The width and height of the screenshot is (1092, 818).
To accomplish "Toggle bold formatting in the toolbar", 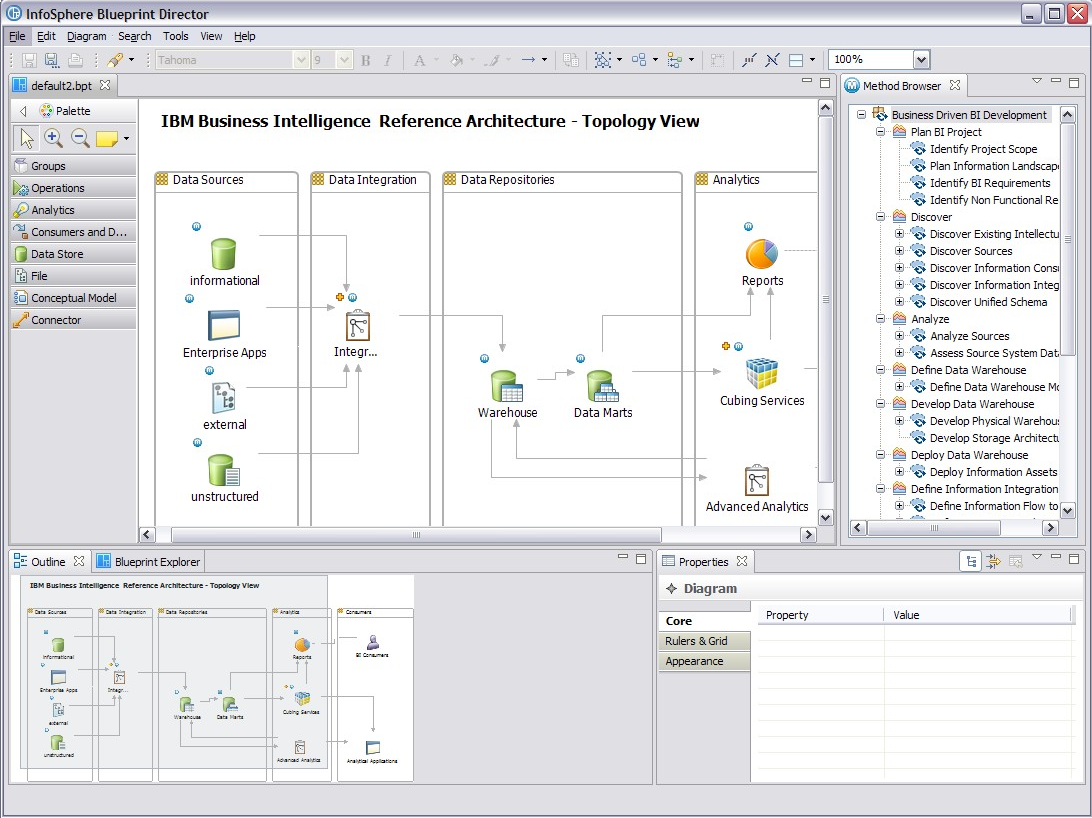I will tap(364, 59).
